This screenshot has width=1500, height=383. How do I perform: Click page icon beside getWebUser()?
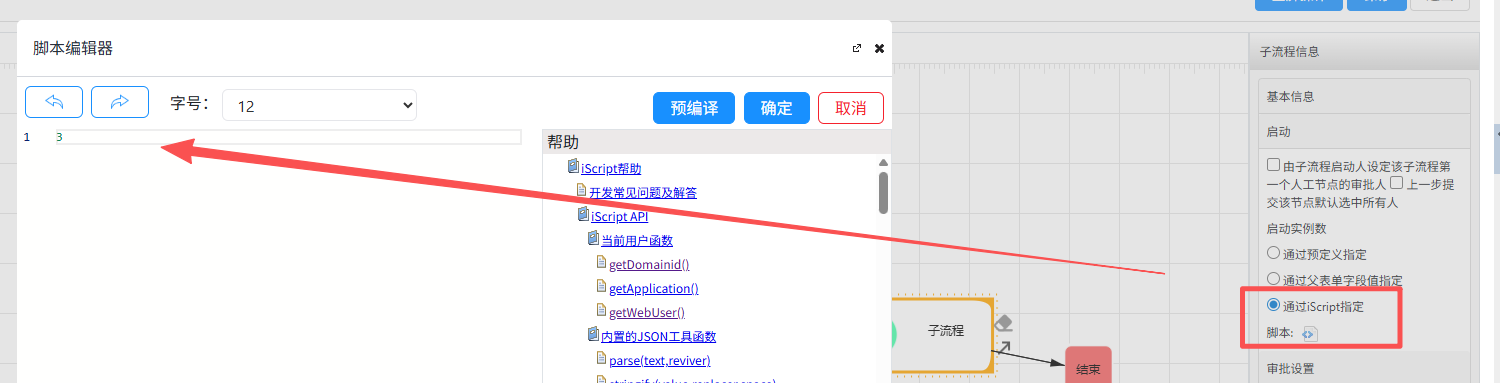(601, 311)
